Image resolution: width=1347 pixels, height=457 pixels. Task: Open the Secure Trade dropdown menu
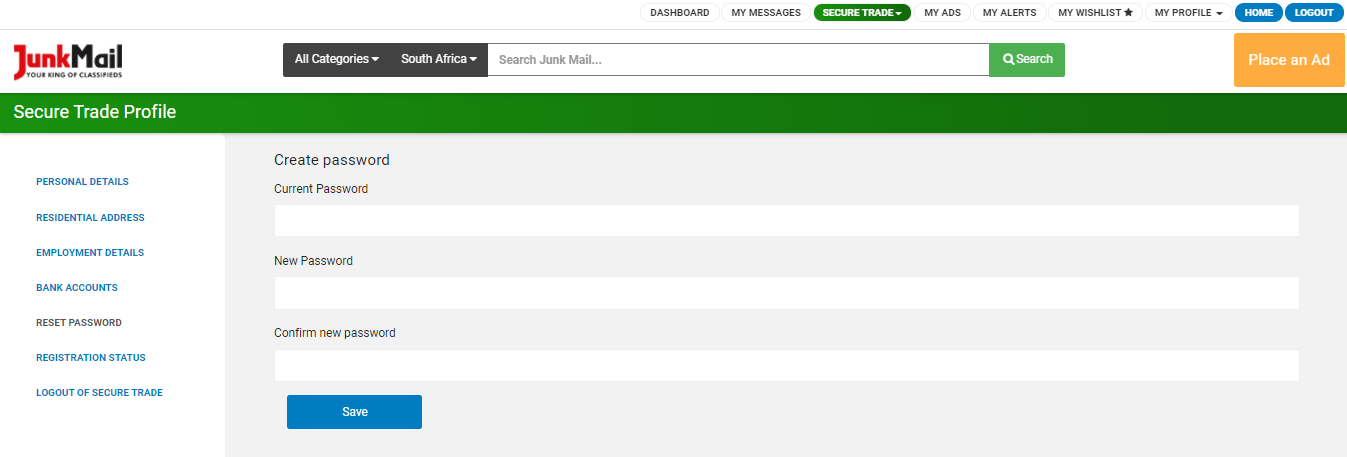click(861, 13)
